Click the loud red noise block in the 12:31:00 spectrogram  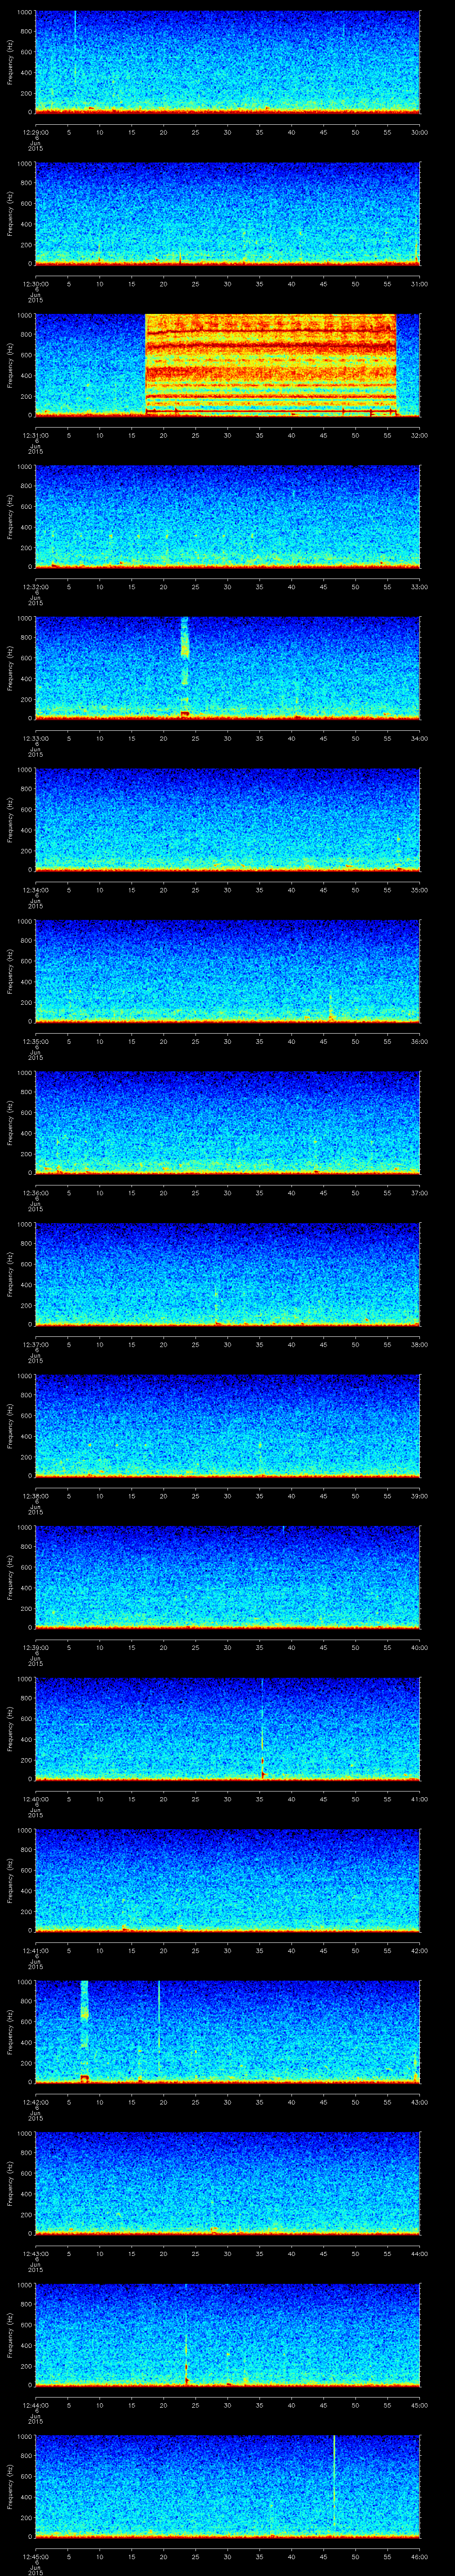point(270,365)
